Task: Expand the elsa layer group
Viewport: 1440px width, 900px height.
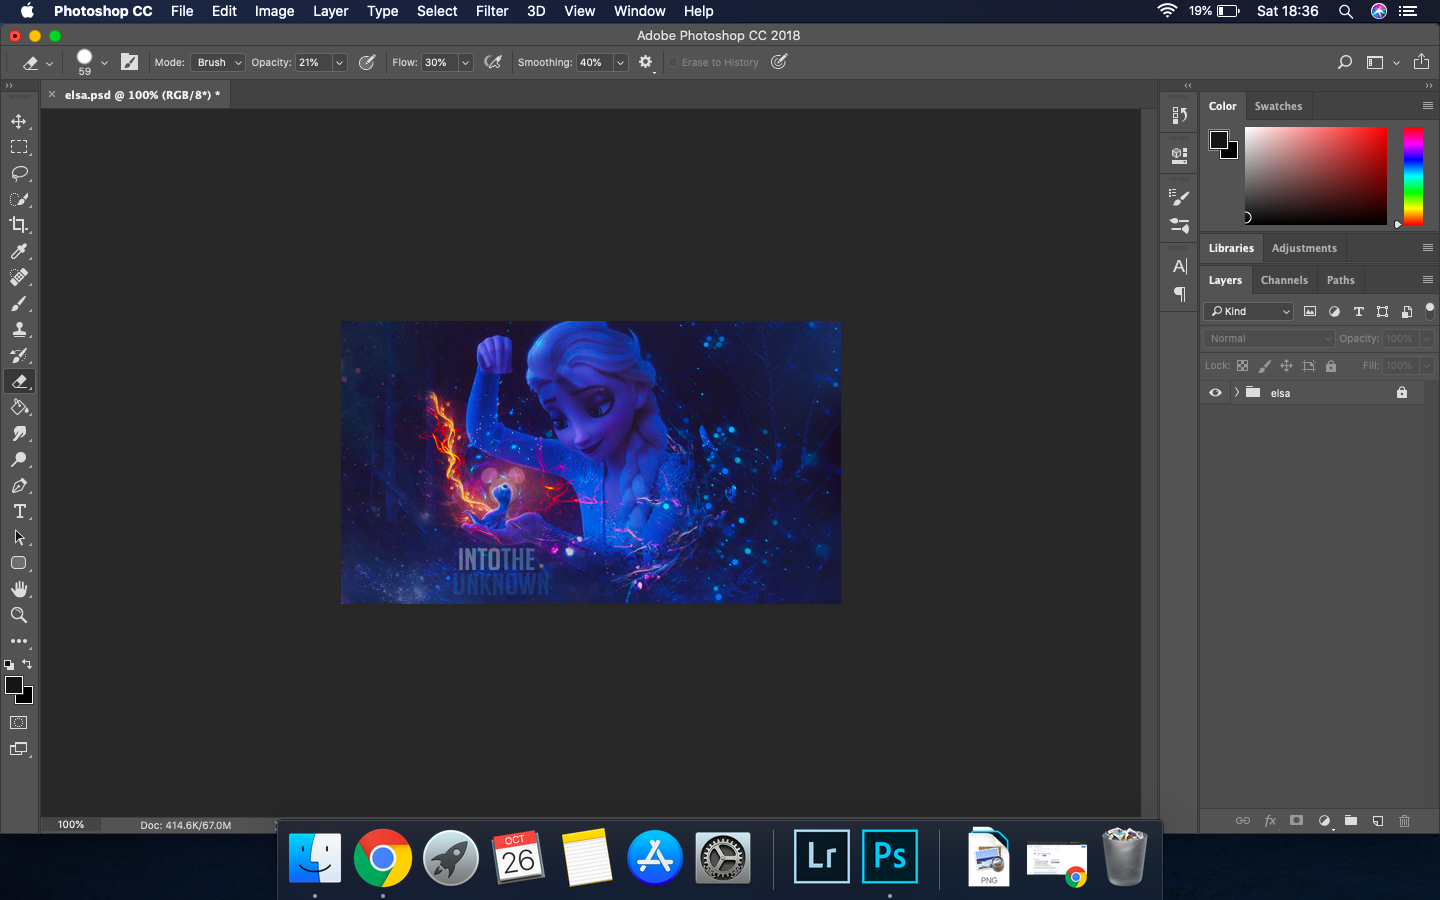Action: click(x=1237, y=392)
